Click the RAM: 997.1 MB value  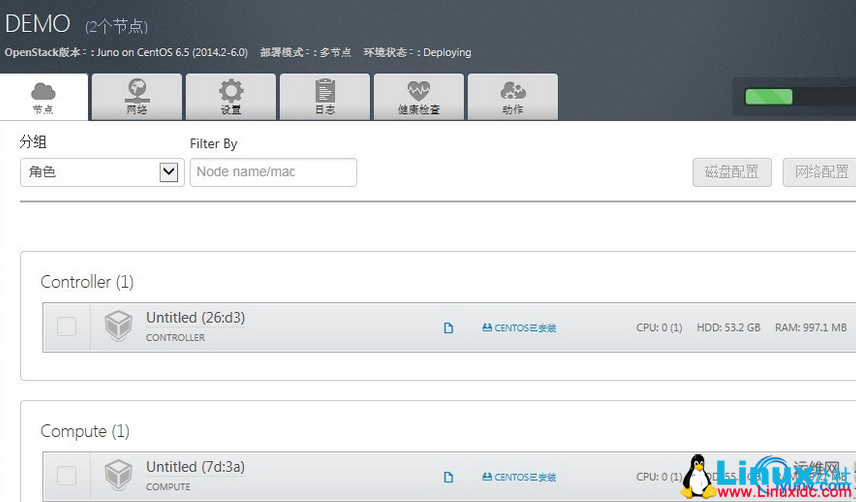pos(811,327)
